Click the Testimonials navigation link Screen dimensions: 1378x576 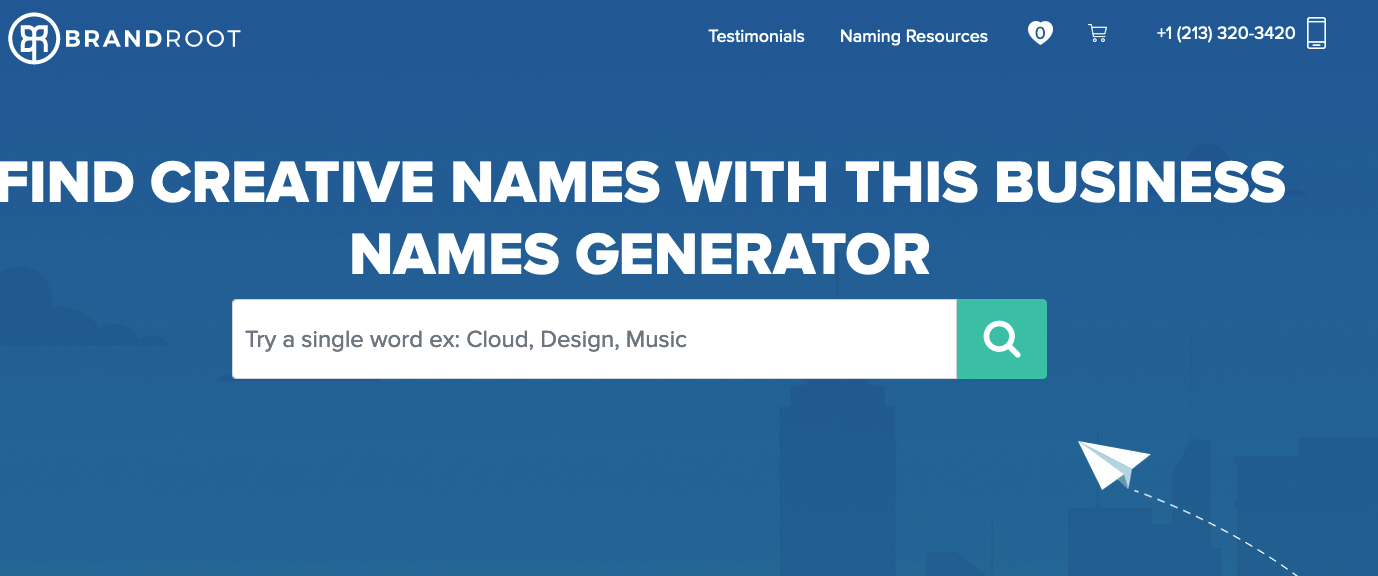coord(756,36)
